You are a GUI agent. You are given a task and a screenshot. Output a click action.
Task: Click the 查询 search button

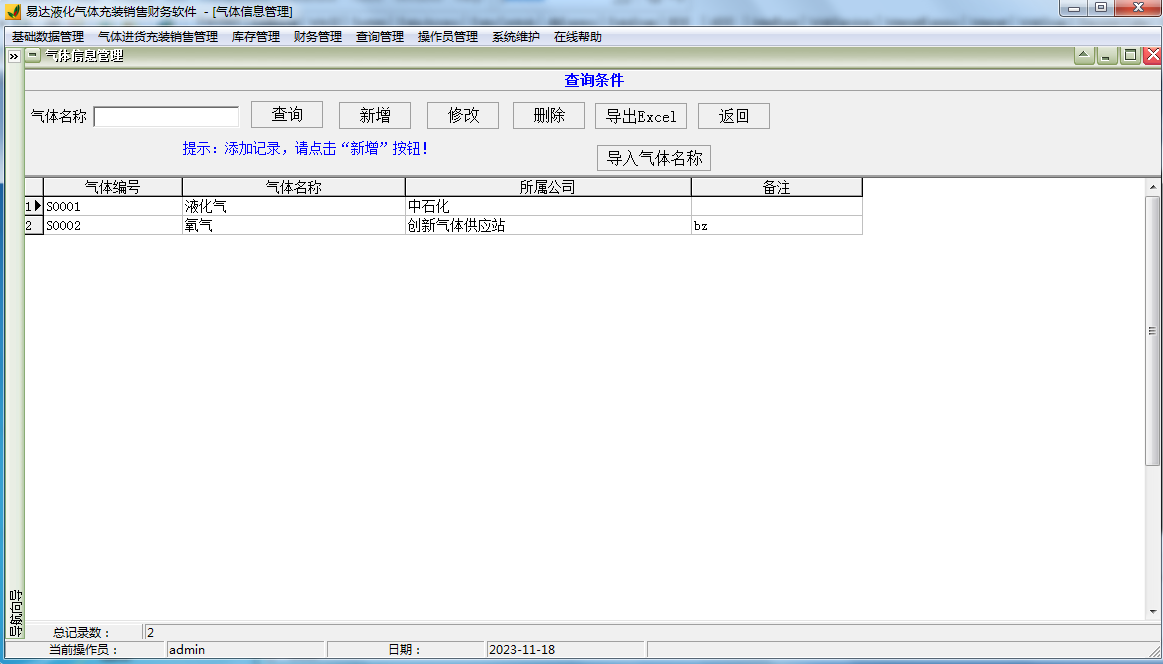(287, 115)
